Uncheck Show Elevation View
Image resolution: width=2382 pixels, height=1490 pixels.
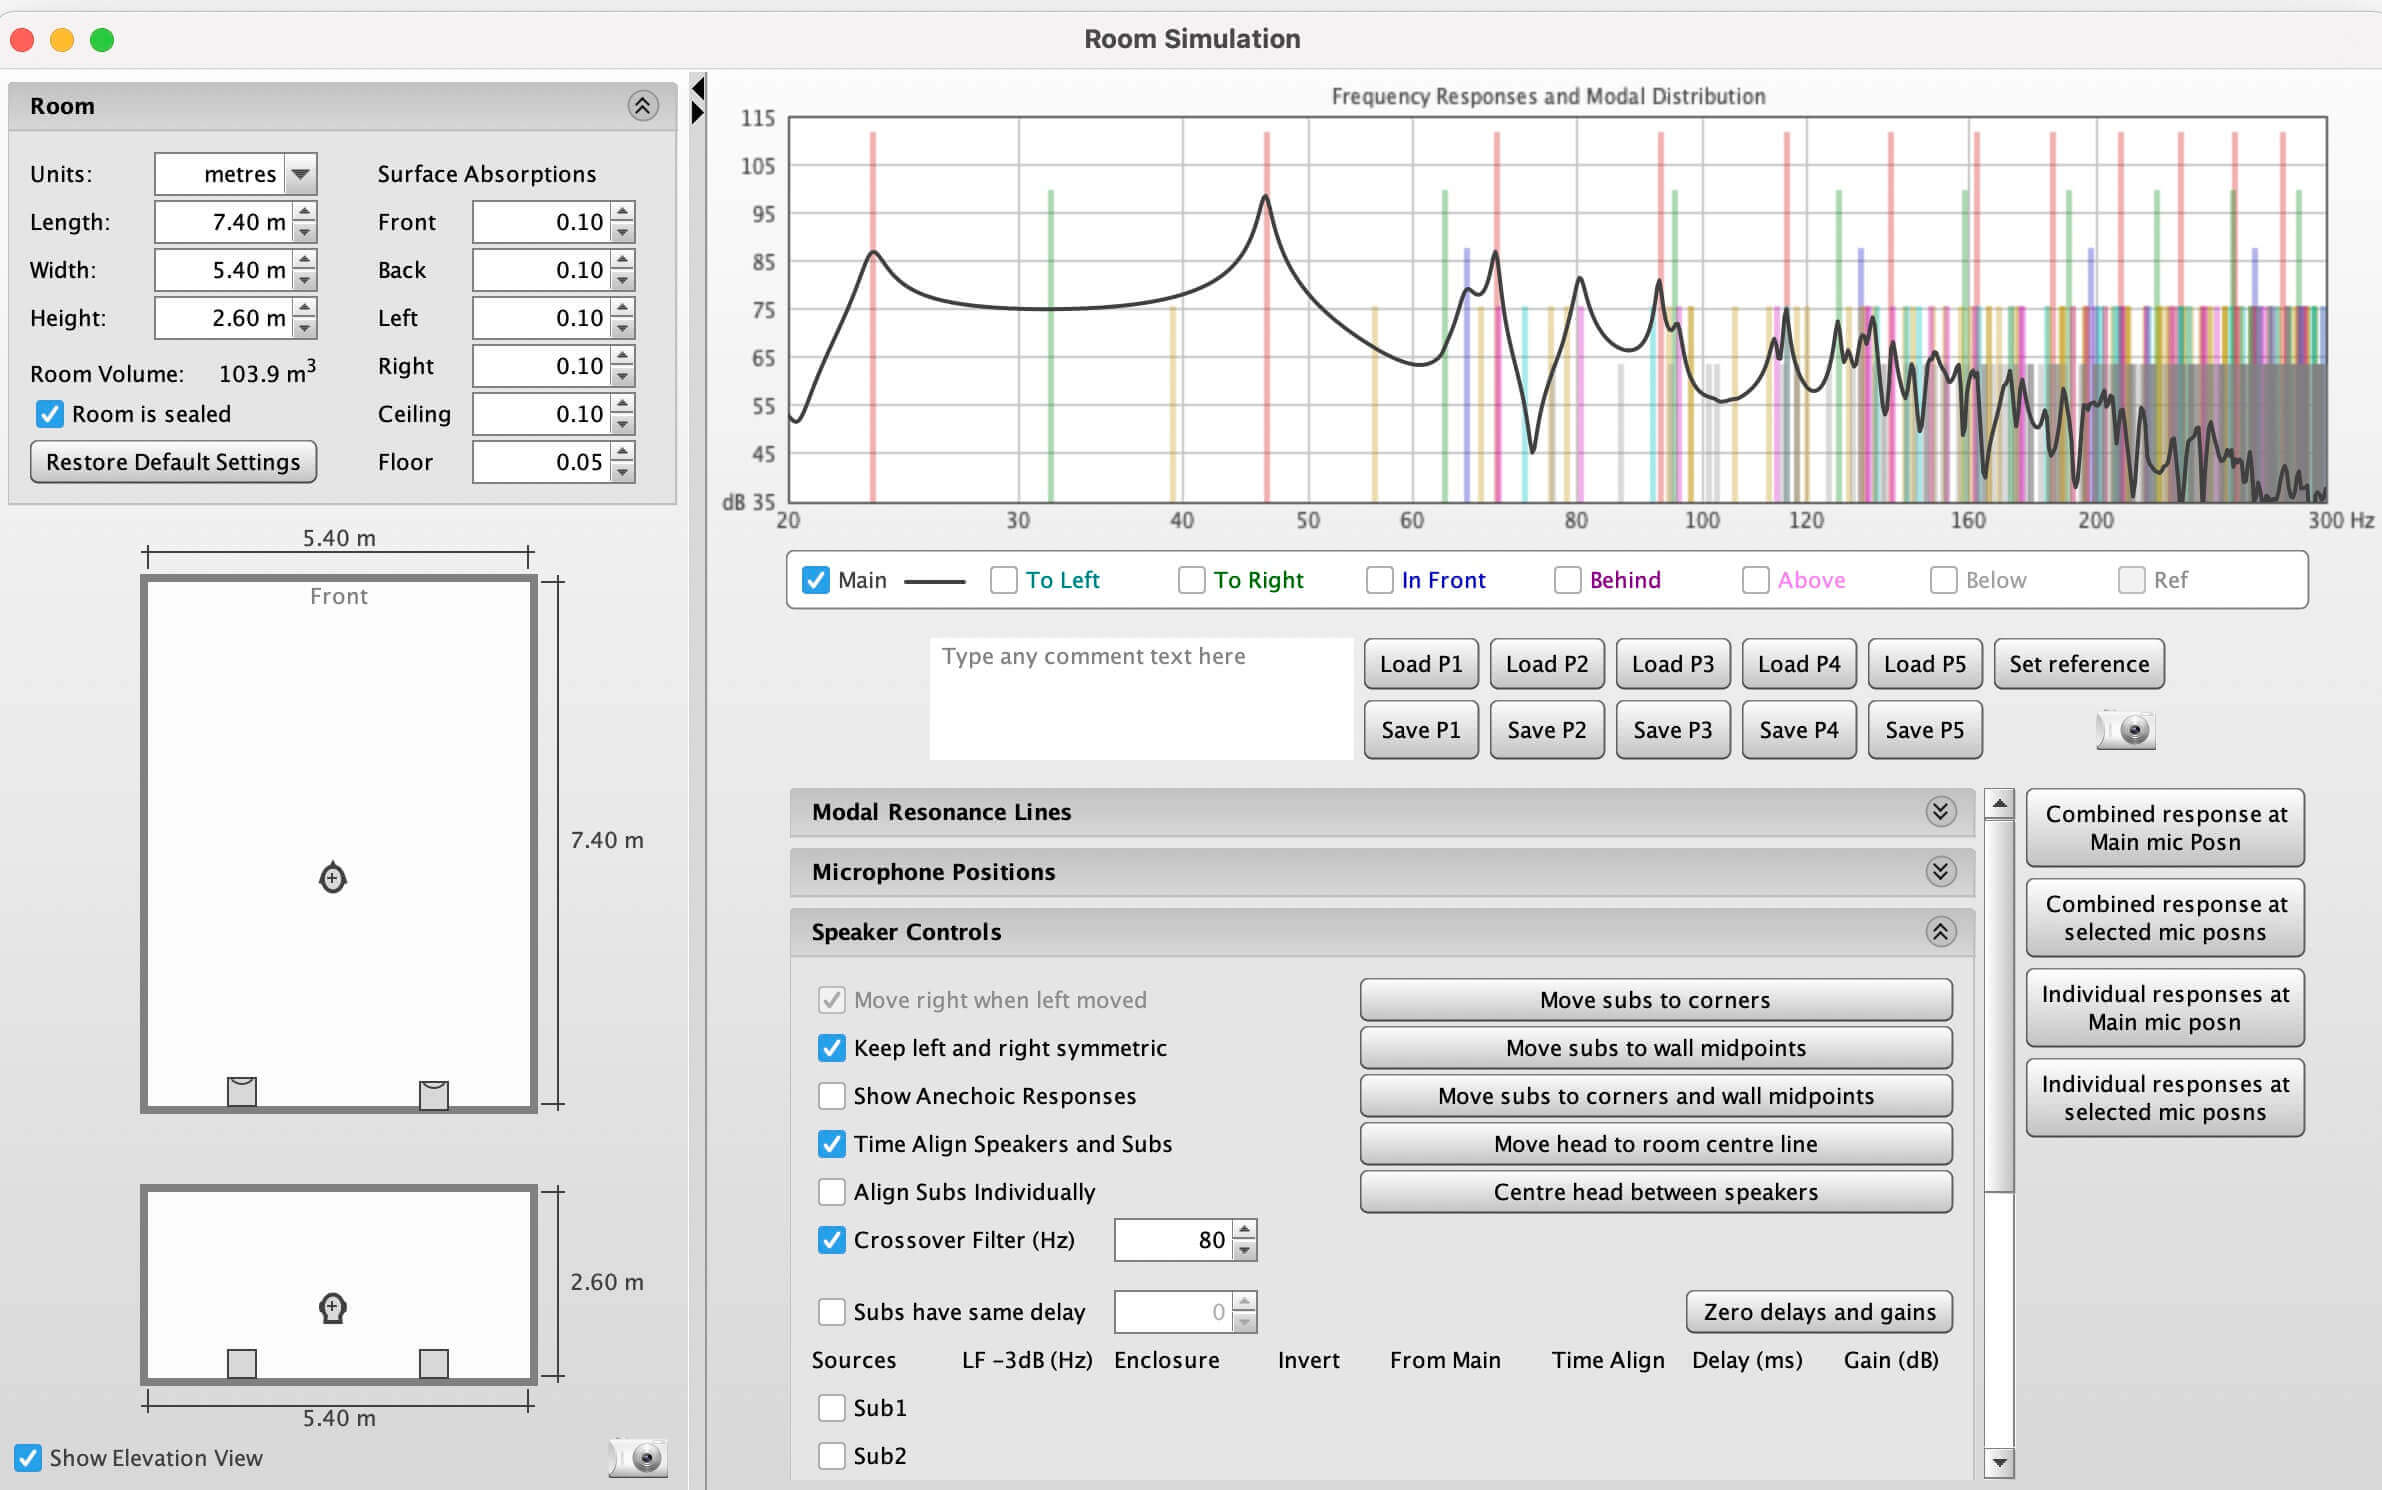(x=28, y=1458)
